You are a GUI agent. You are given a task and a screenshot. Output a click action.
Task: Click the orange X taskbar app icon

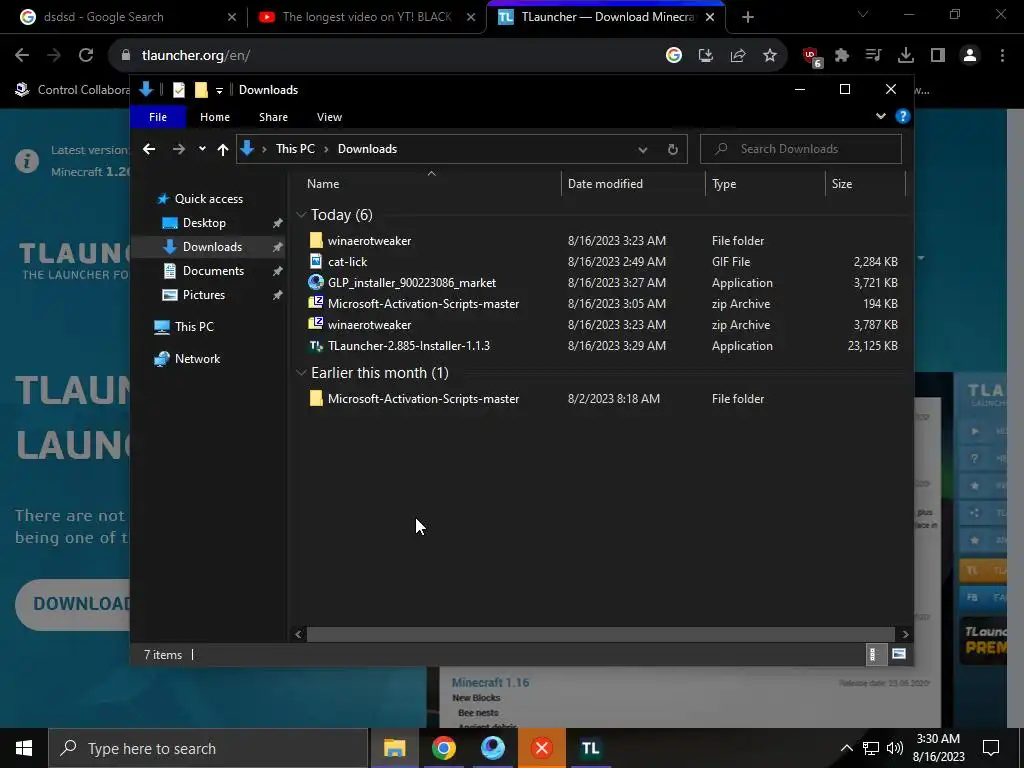pos(541,748)
